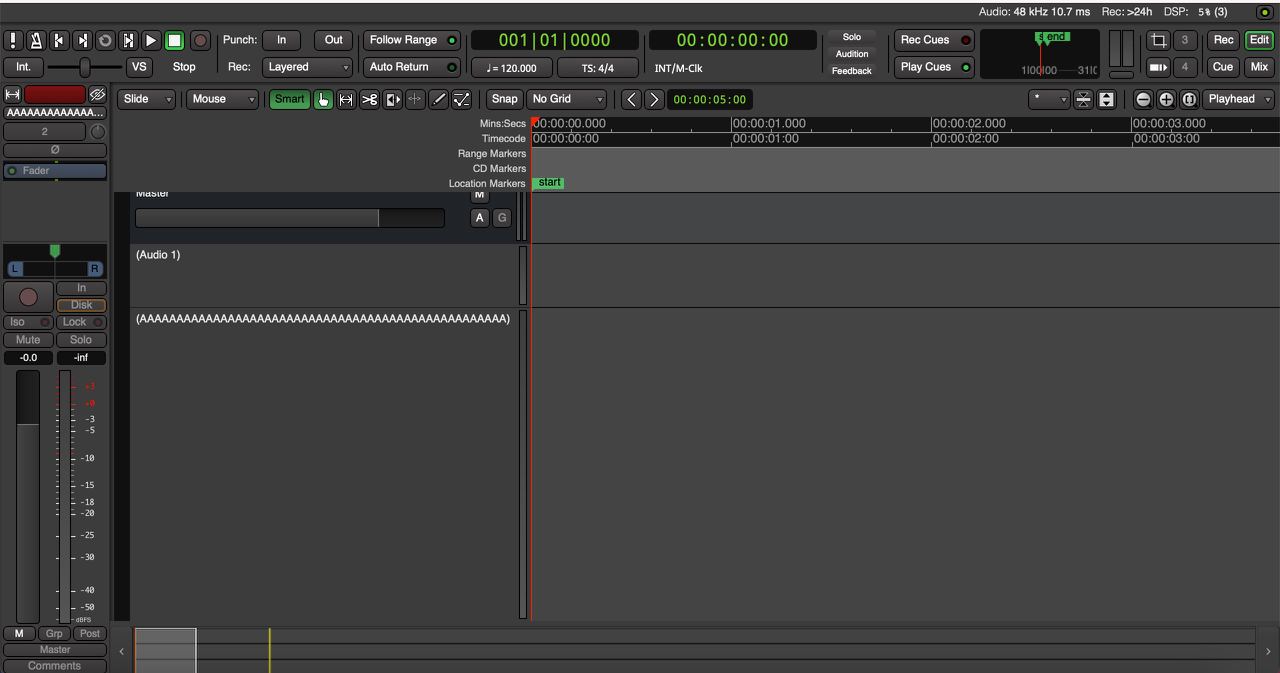Image resolution: width=1280 pixels, height=673 pixels.
Task: Toggle Smart mode off
Action: click(x=289, y=100)
